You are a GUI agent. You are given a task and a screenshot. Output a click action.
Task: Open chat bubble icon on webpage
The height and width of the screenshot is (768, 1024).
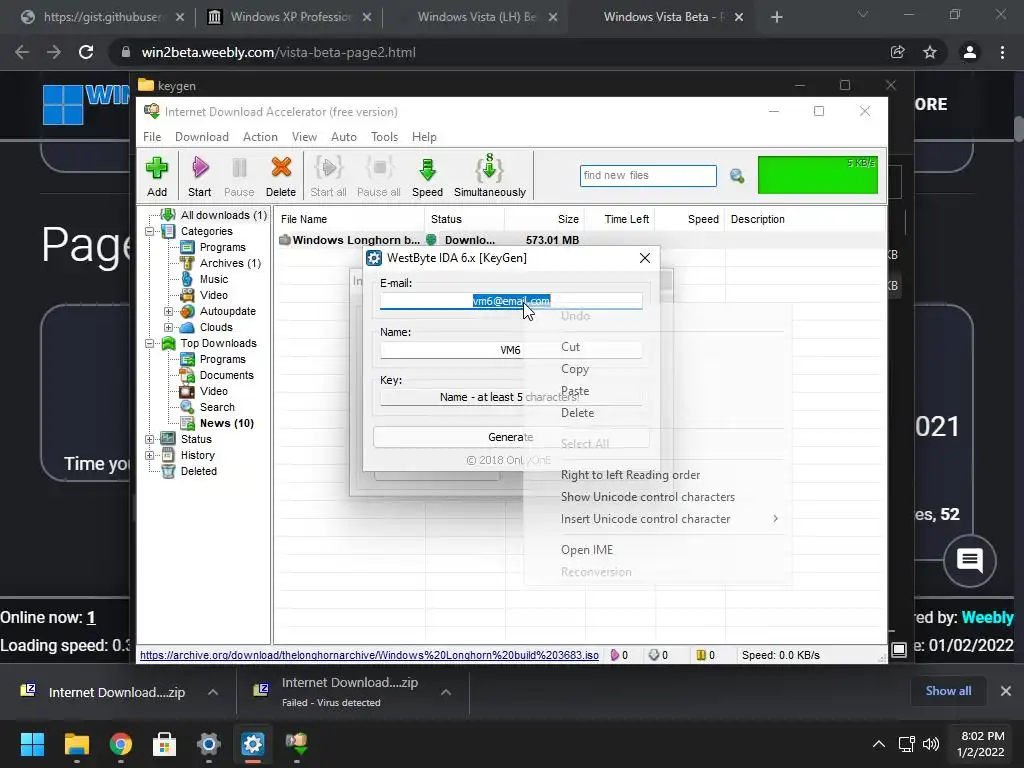970,560
